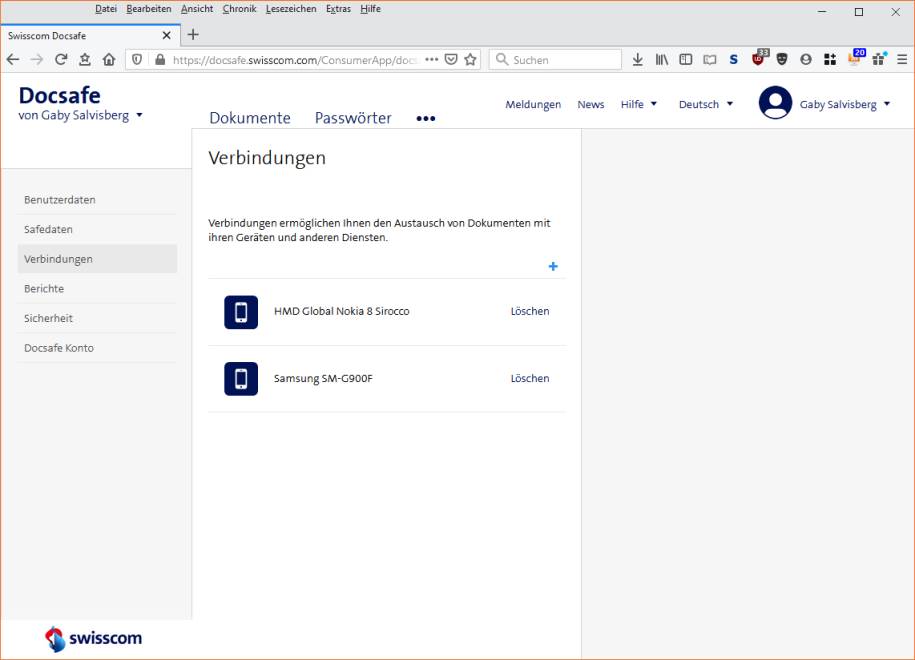The height and width of the screenshot is (660, 915).
Task: Switch to the Dokumente tab
Action: click(250, 118)
